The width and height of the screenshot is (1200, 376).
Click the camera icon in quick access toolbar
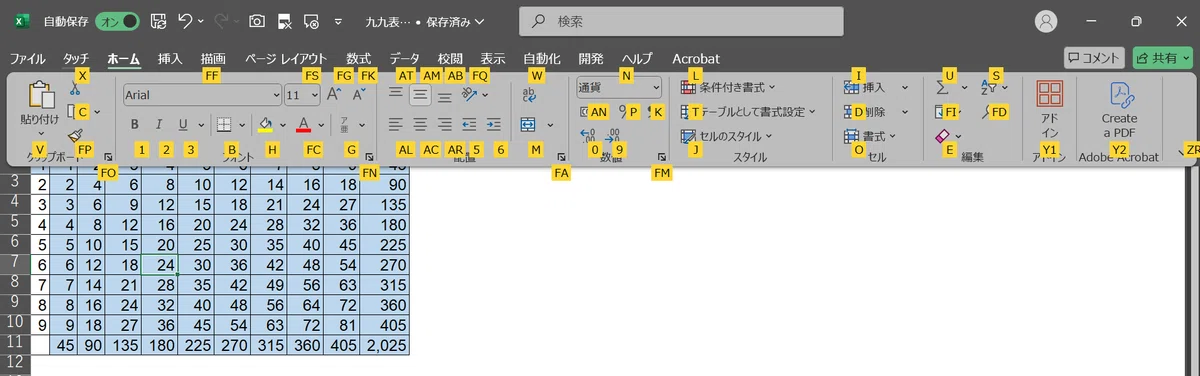coord(257,20)
